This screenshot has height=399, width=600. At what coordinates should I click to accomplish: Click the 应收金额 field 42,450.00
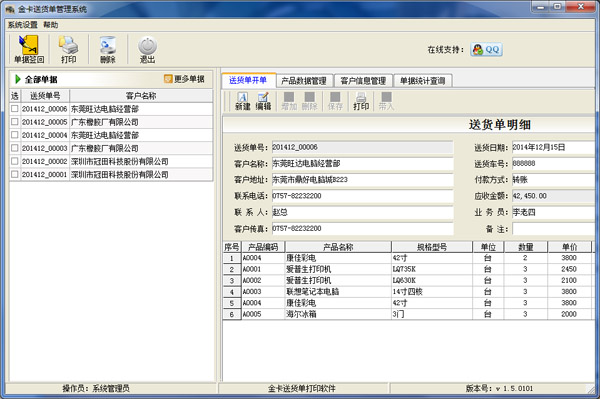point(553,196)
